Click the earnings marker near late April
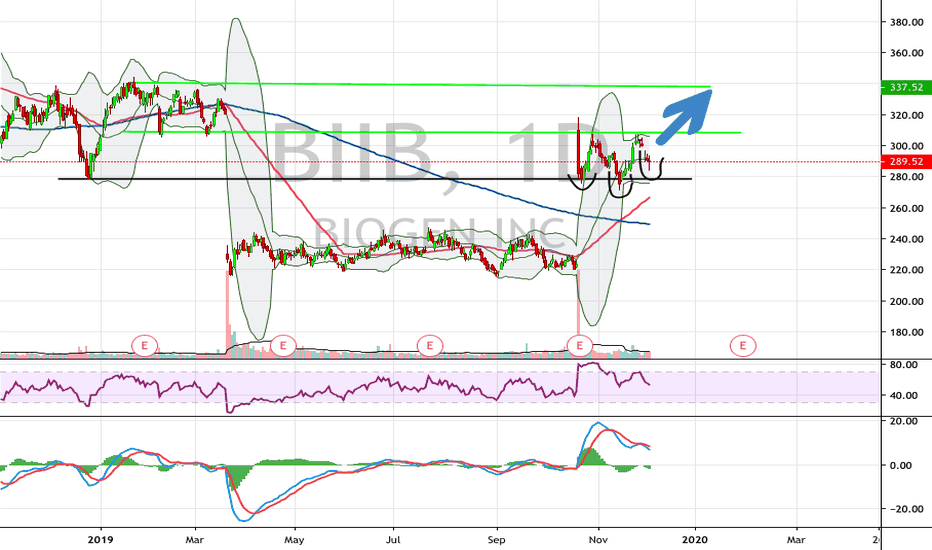Image resolution: width=932 pixels, height=550 pixels. [x=284, y=345]
